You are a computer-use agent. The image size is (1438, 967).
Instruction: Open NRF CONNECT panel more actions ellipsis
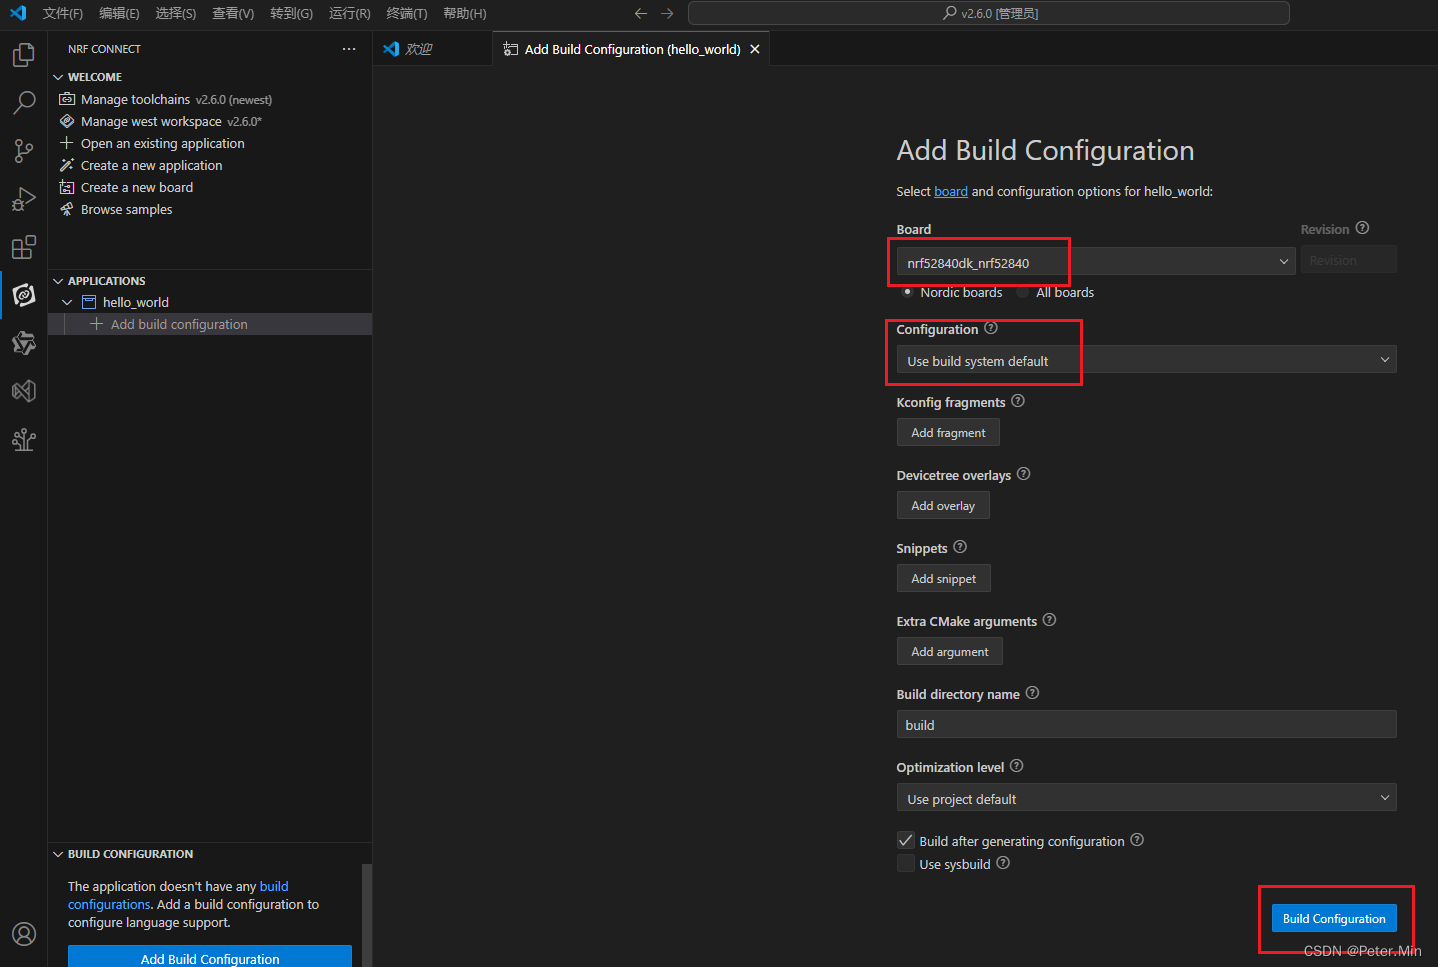coord(349,49)
